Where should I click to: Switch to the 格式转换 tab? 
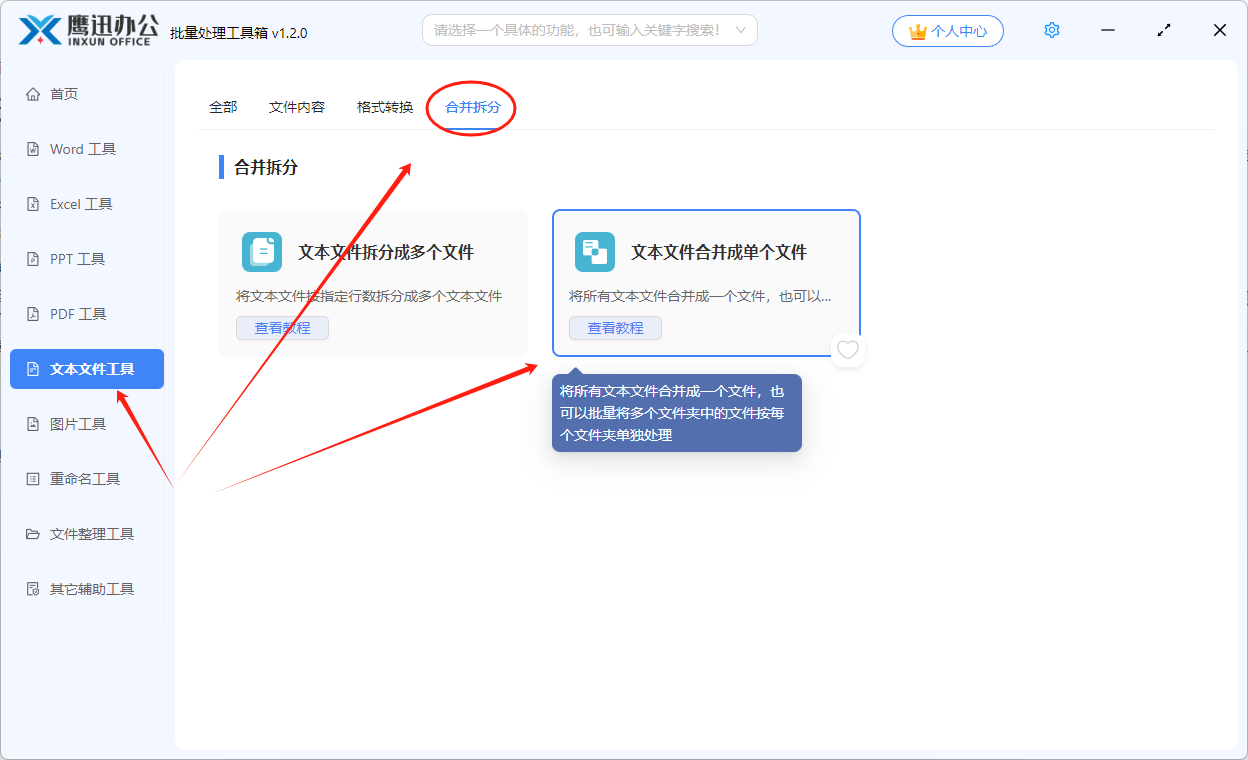385,107
